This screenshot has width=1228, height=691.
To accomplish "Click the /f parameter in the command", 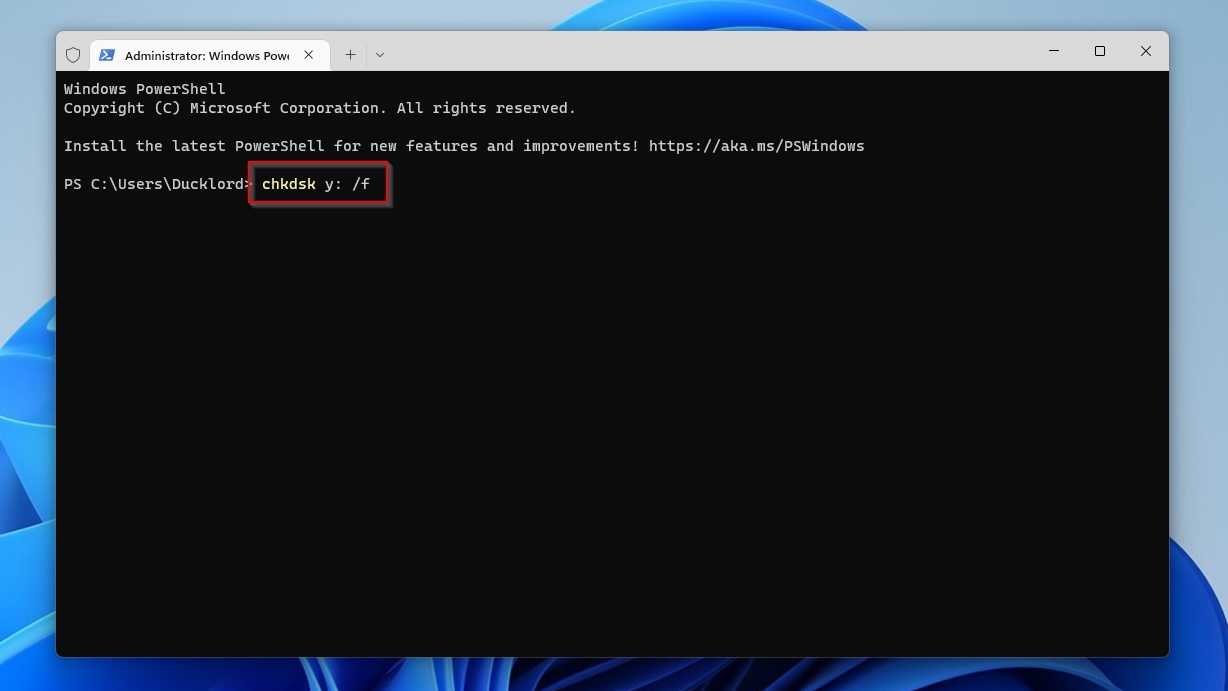I will click(361, 184).
